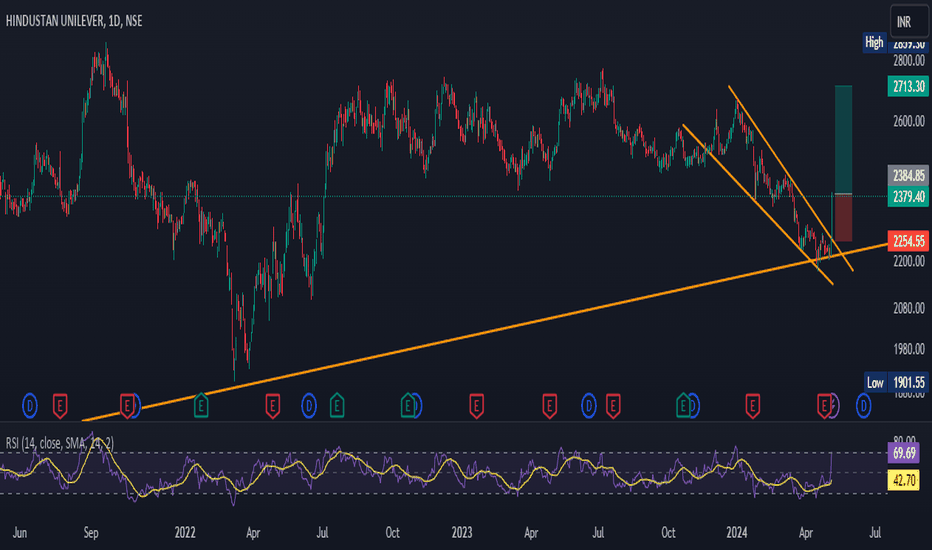
Task: Open the green earnings marker near October 2023
Action: click(x=683, y=406)
